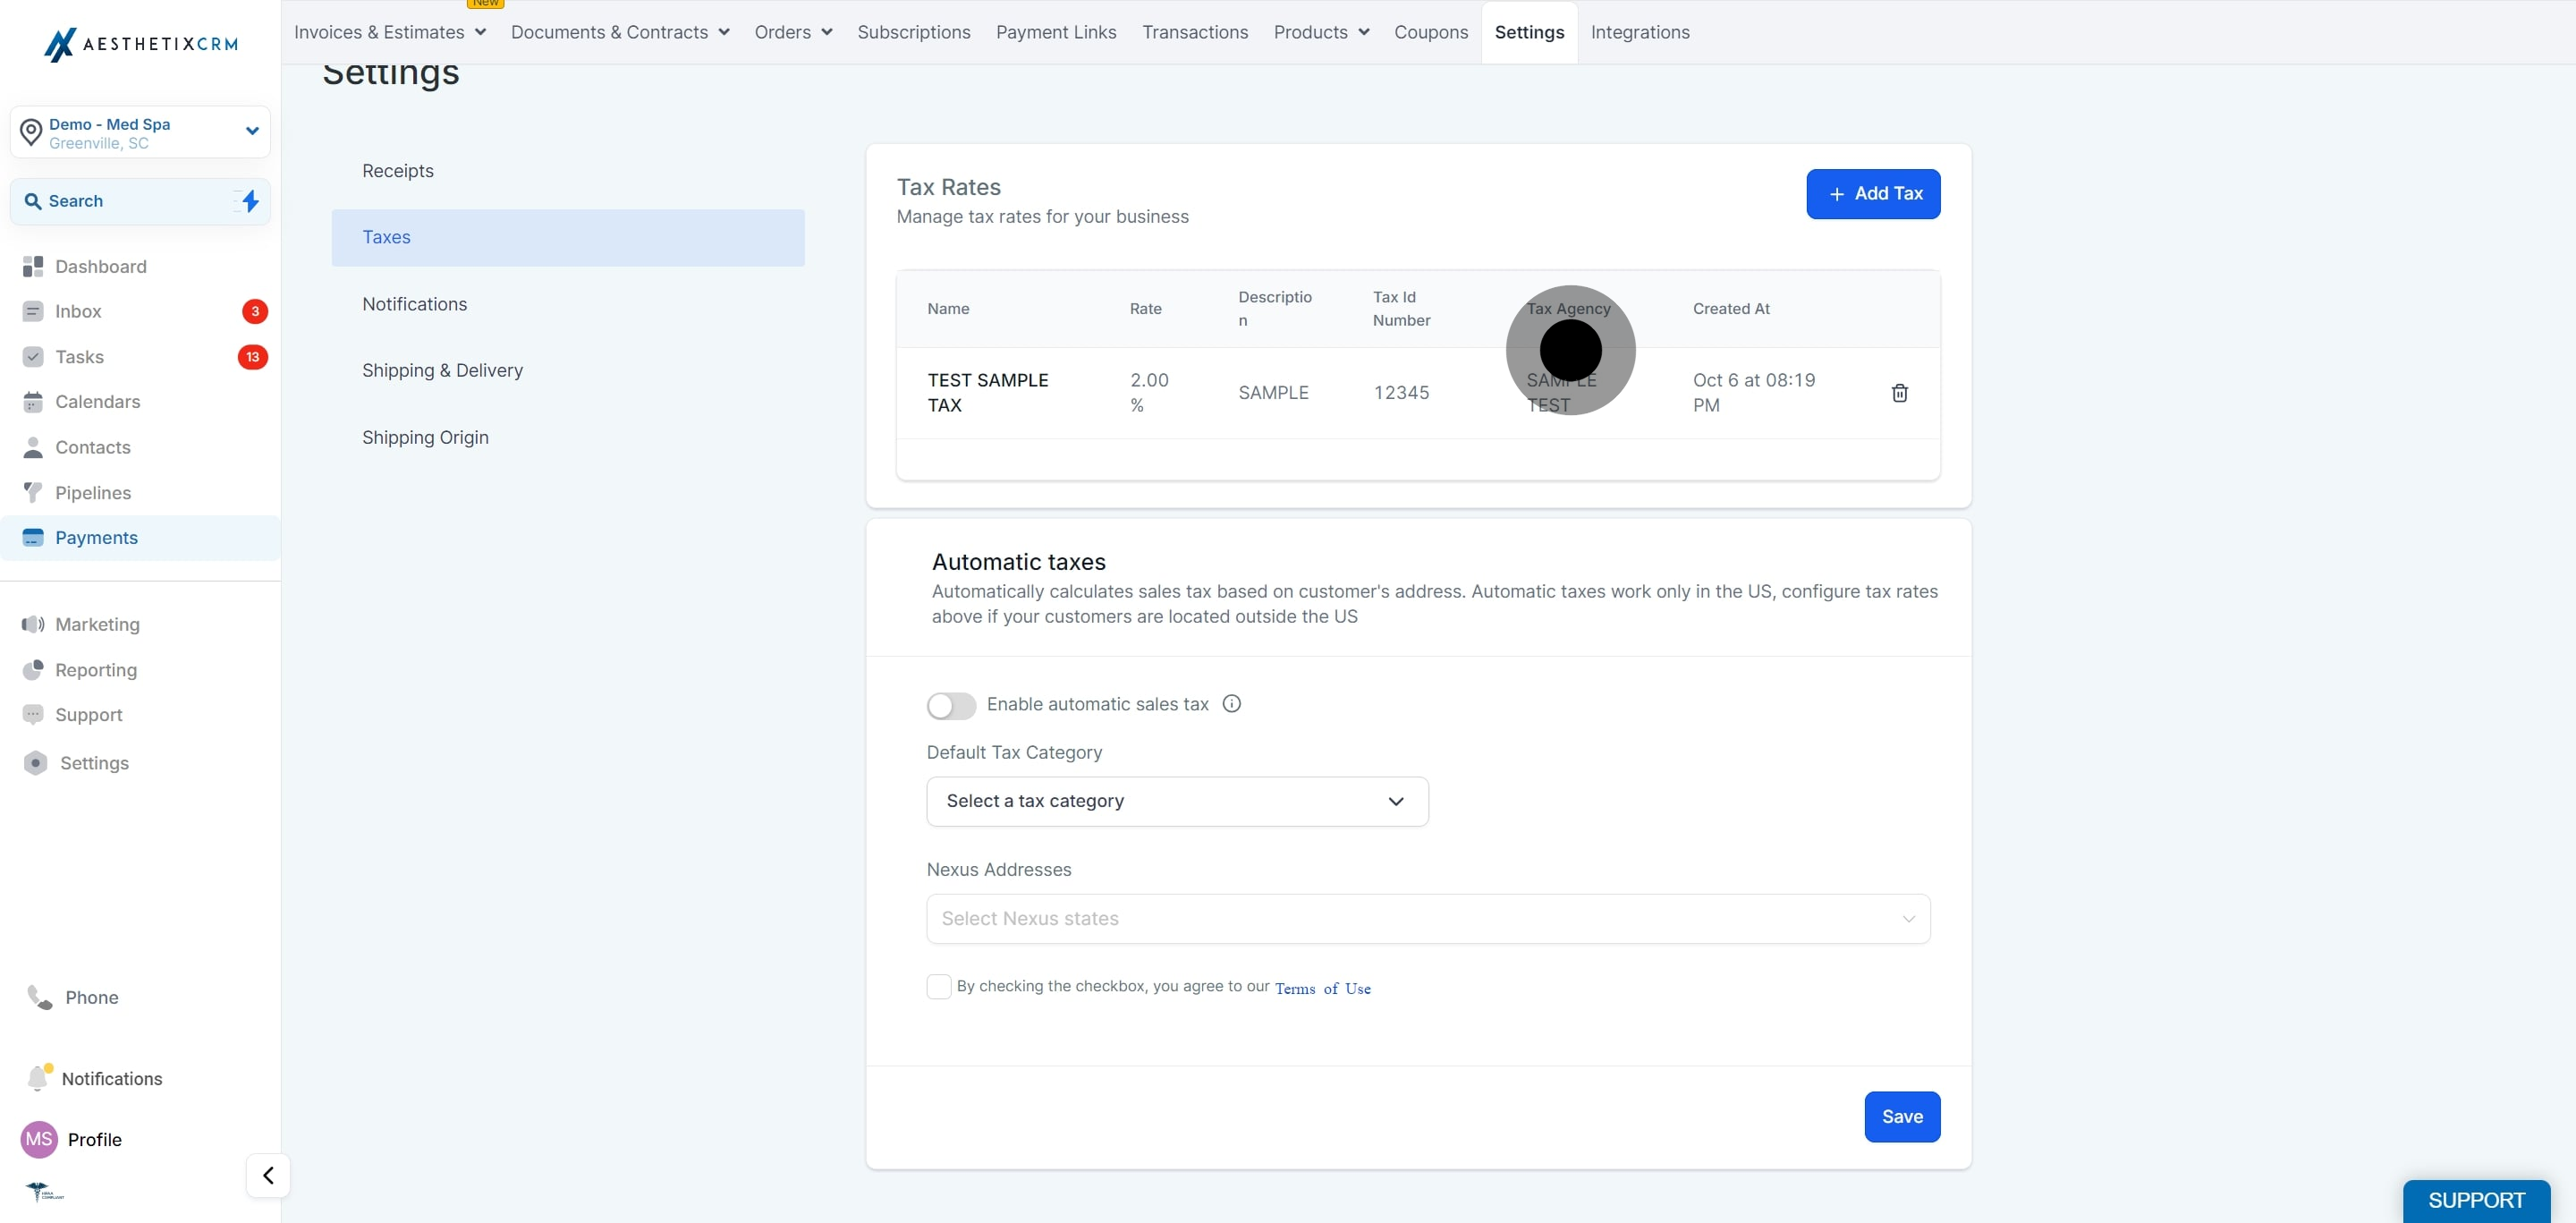Open the Pipelines funnel icon
Viewport: 2576px width, 1223px height.
tap(33, 492)
